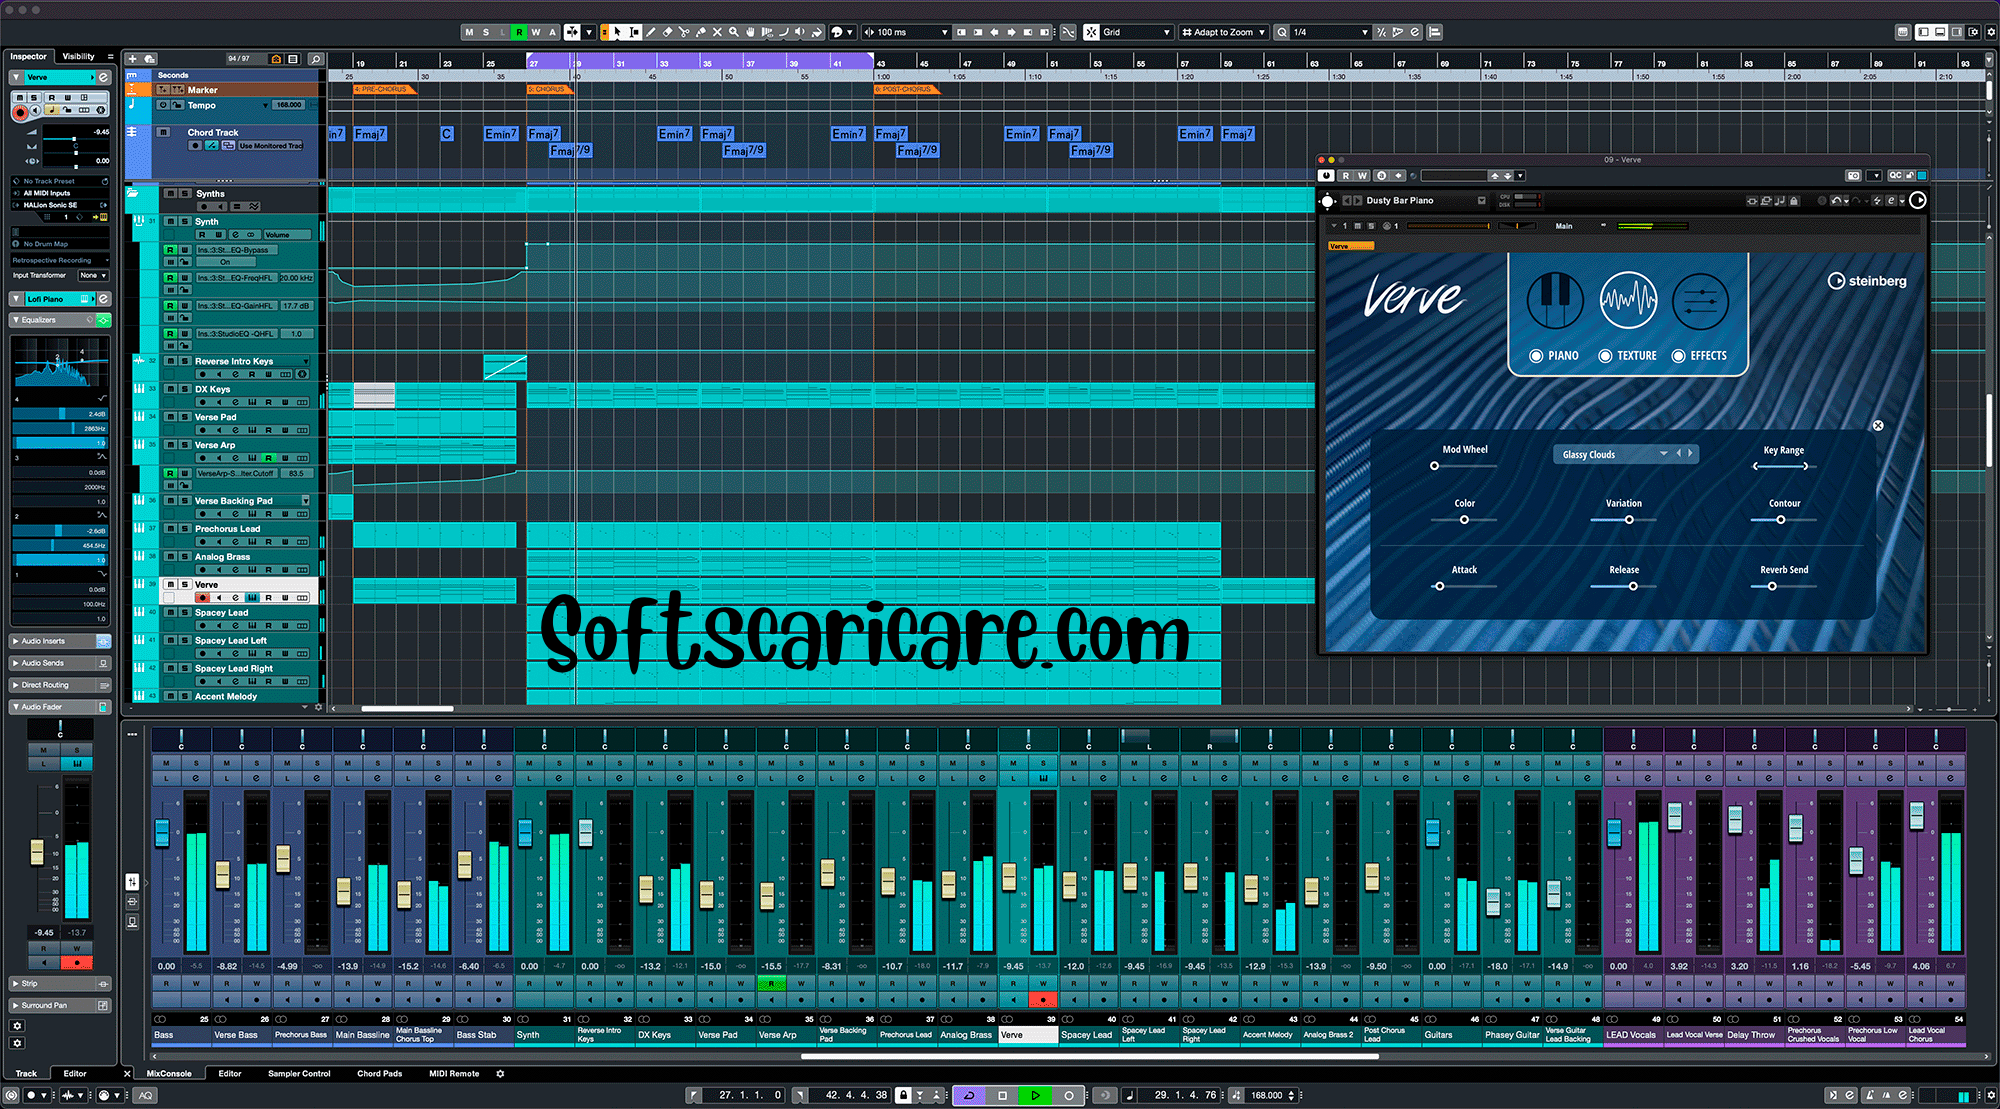Image resolution: width=2000 pixels, height=1109 pixels.
Task: Open the MIDI Remote tab
Action: coord(454,1074)
